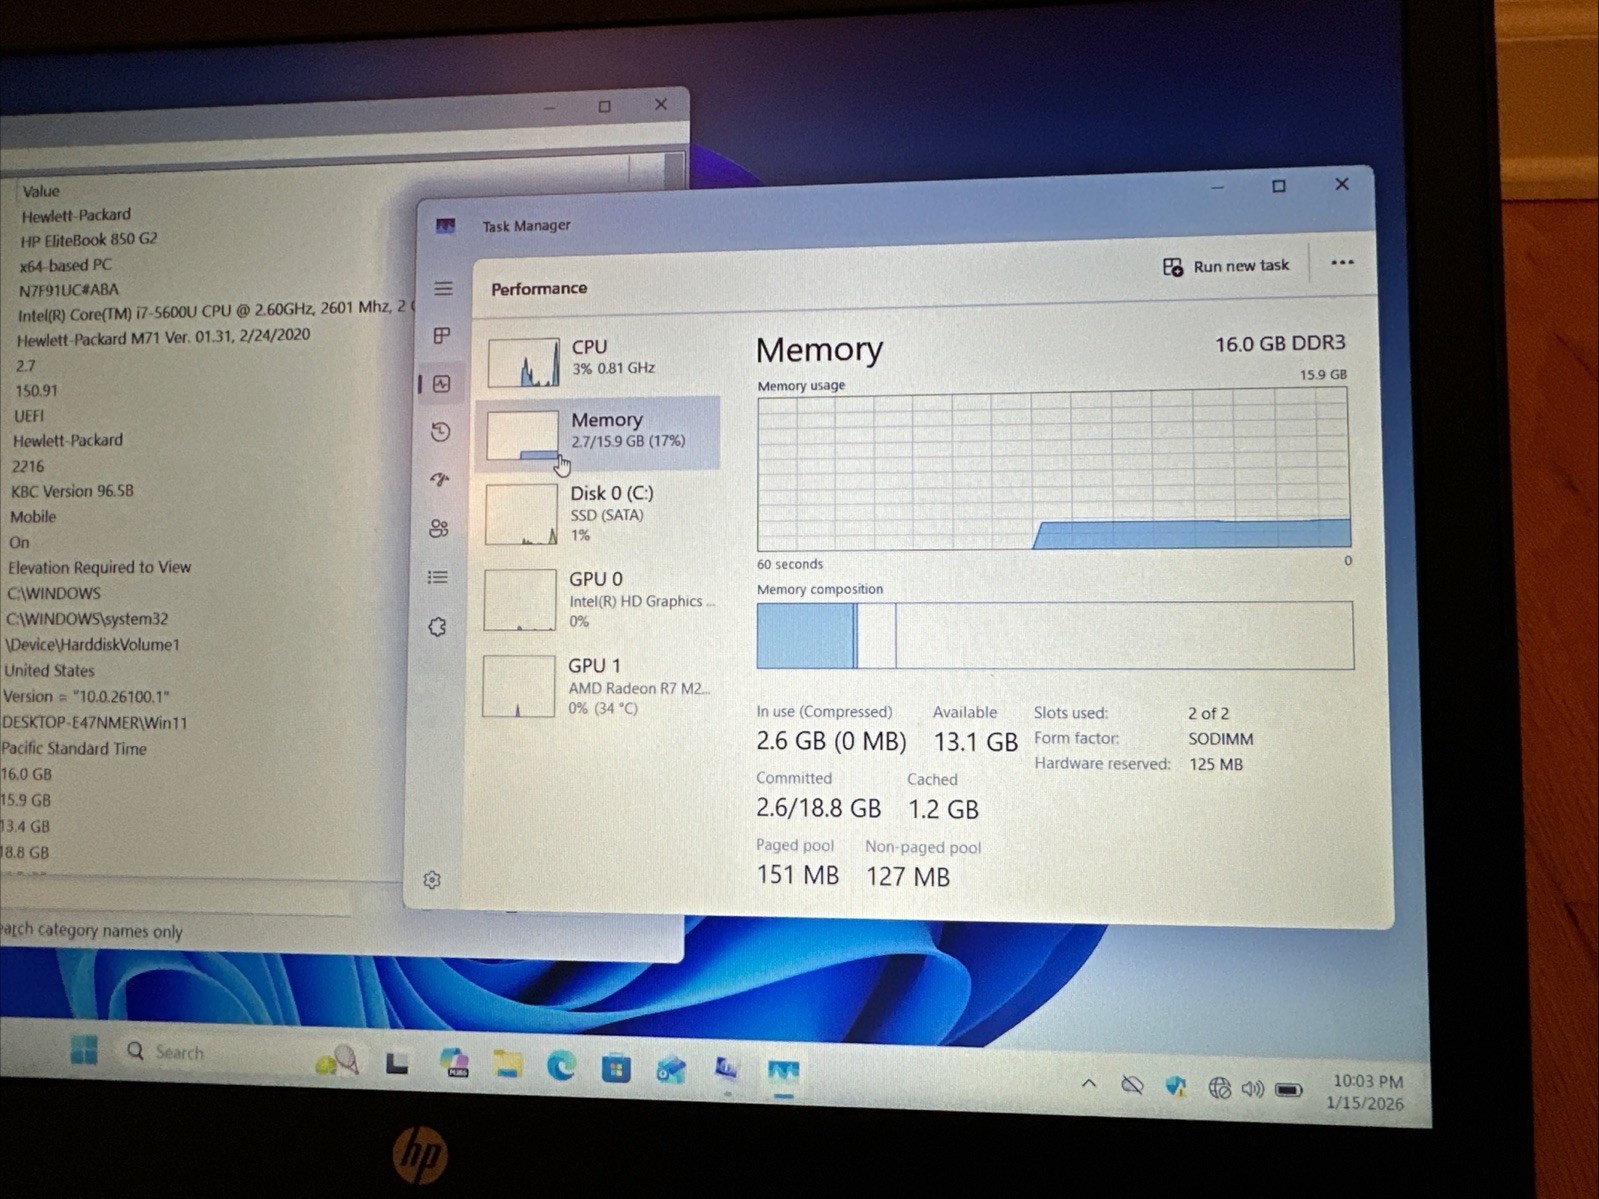Open Copilot from taskbar
The height and width of the screenshot is (1199, 1599).
coord(454,1064)
